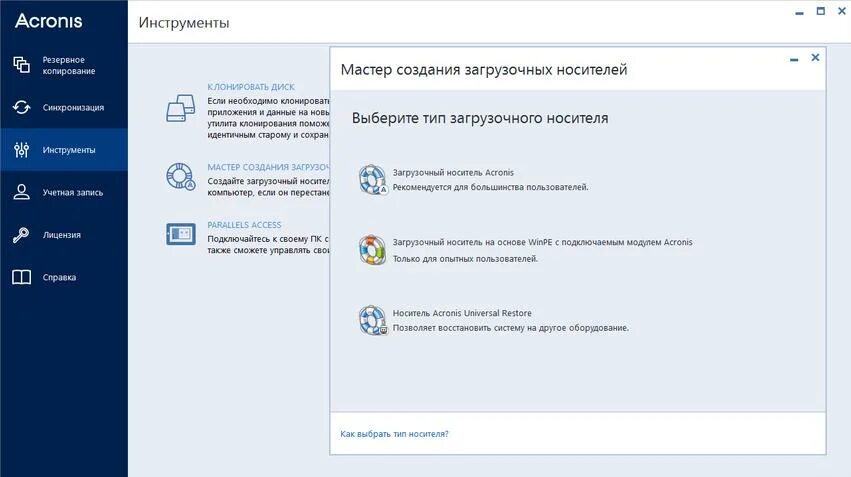Click the Help book icon
The height and width of the screenshot is (477, 851).
tap(21, 277)
